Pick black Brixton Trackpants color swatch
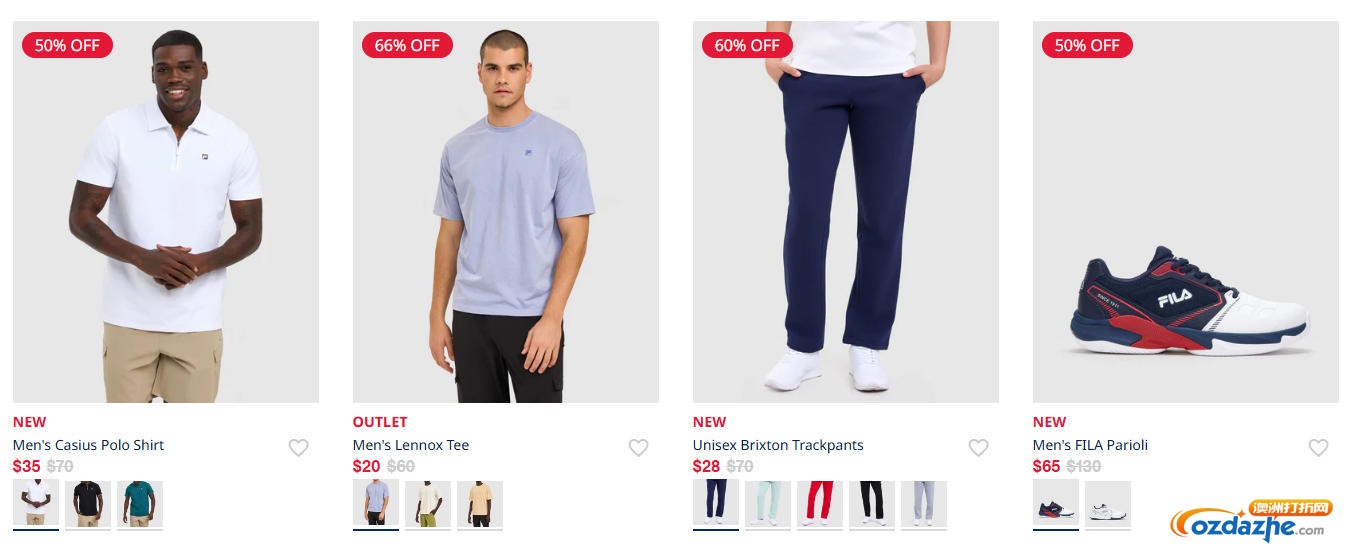This screenshot has width=1355, height=555. [872, 504]
